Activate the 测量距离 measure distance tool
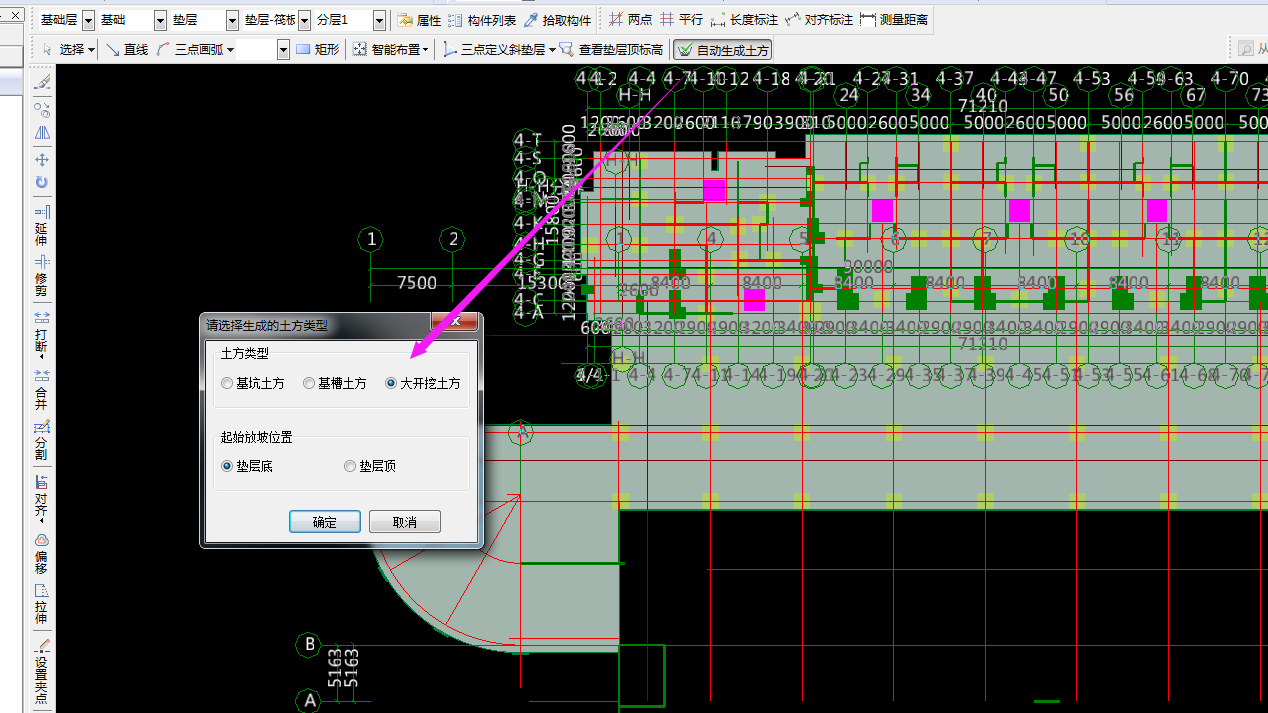1268x713 pixels. [894, 20]
